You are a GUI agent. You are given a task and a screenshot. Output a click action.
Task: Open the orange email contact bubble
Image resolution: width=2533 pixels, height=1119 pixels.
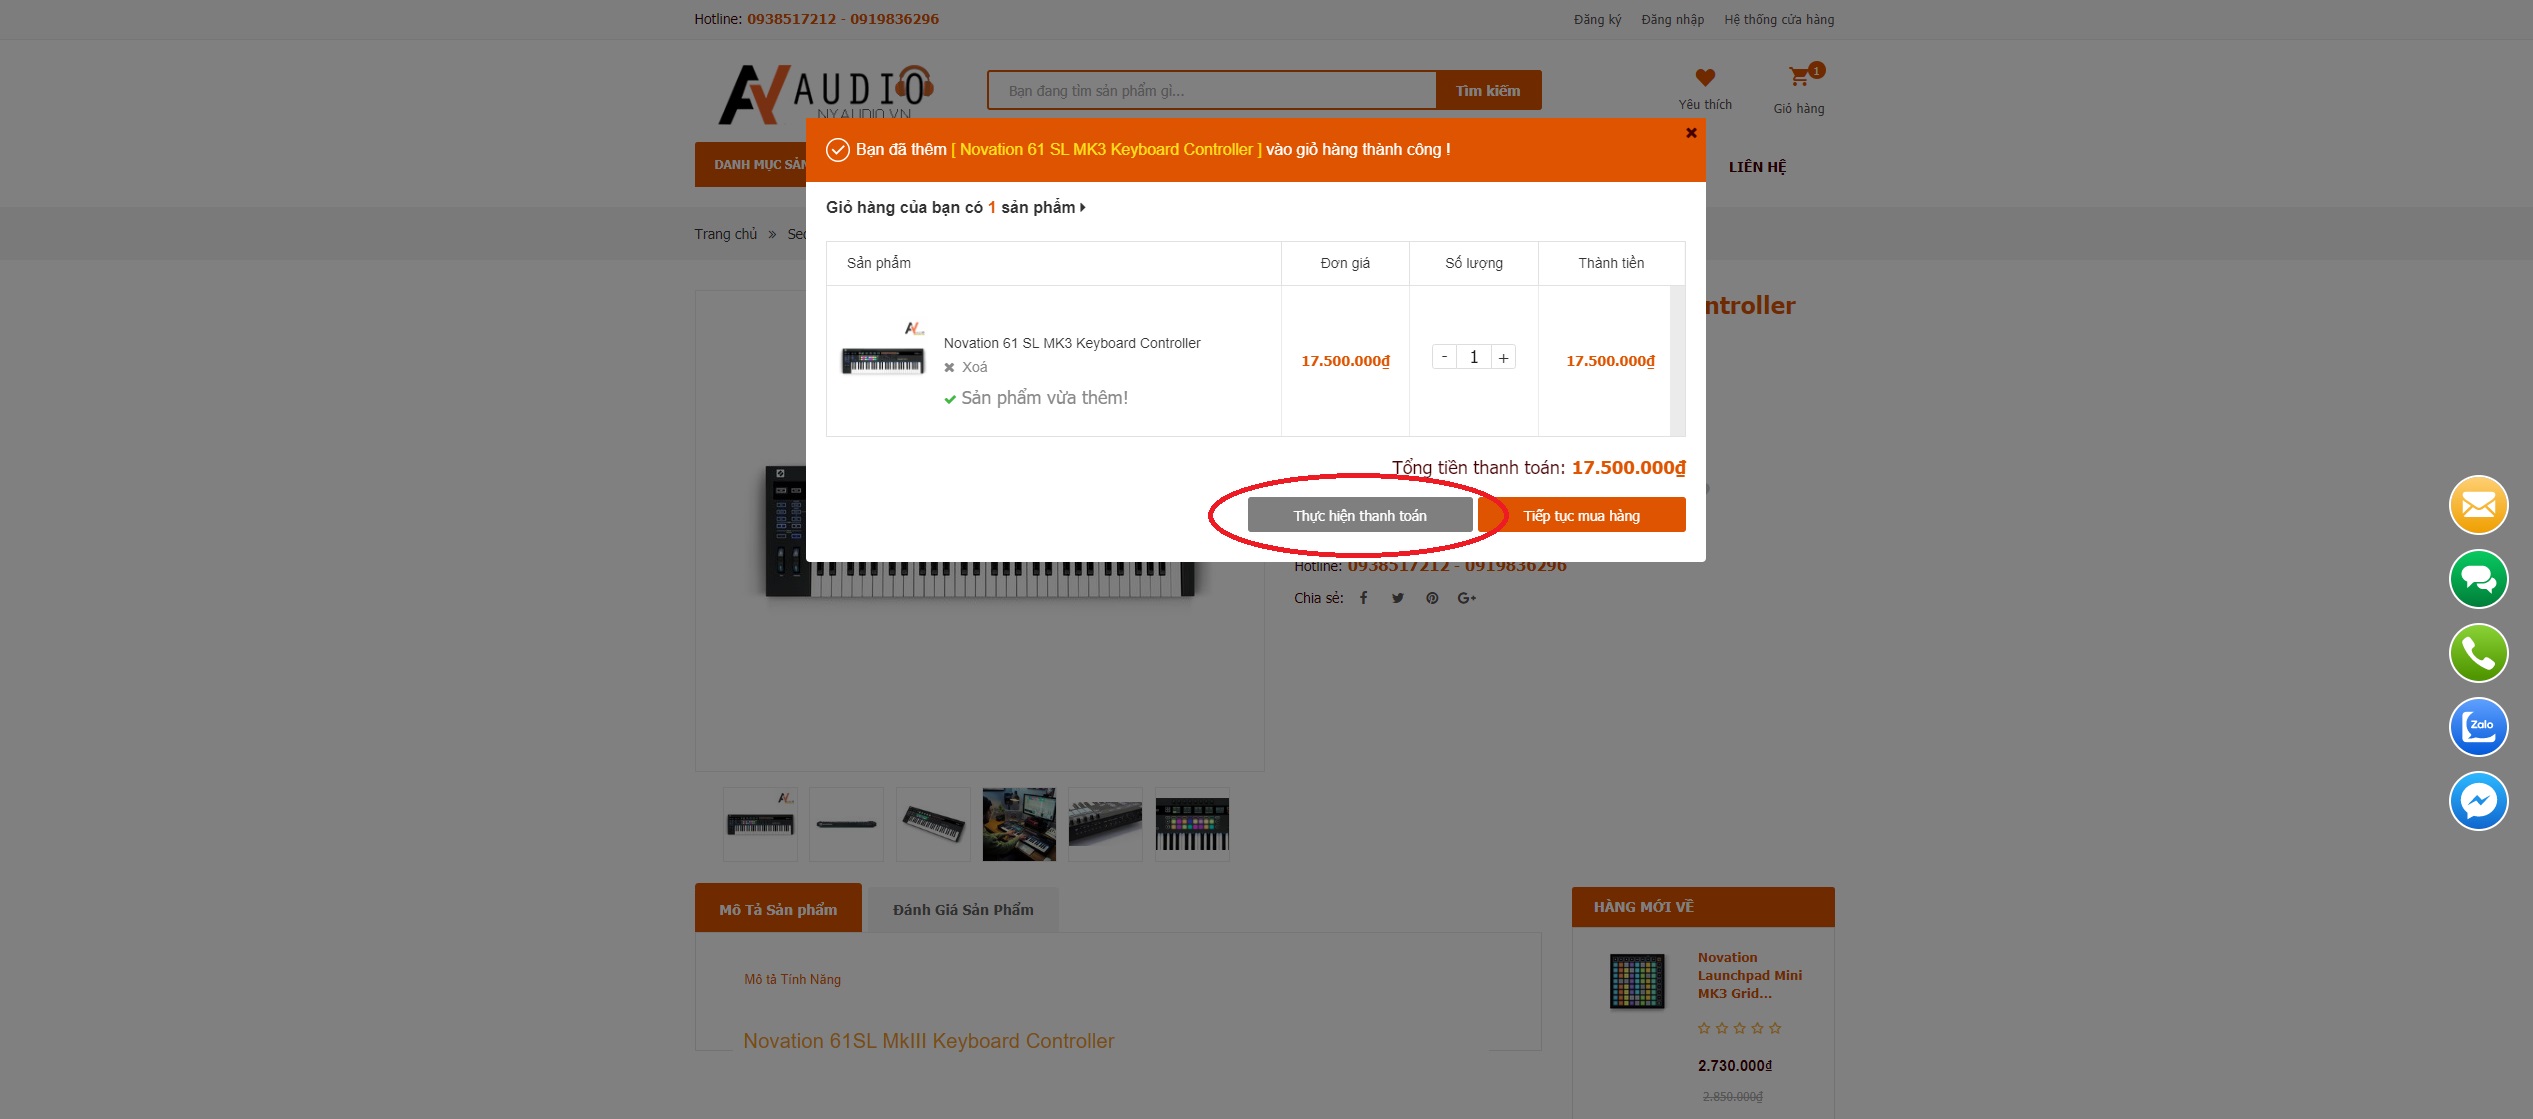pyautogui.click(x=2478, y=505)
